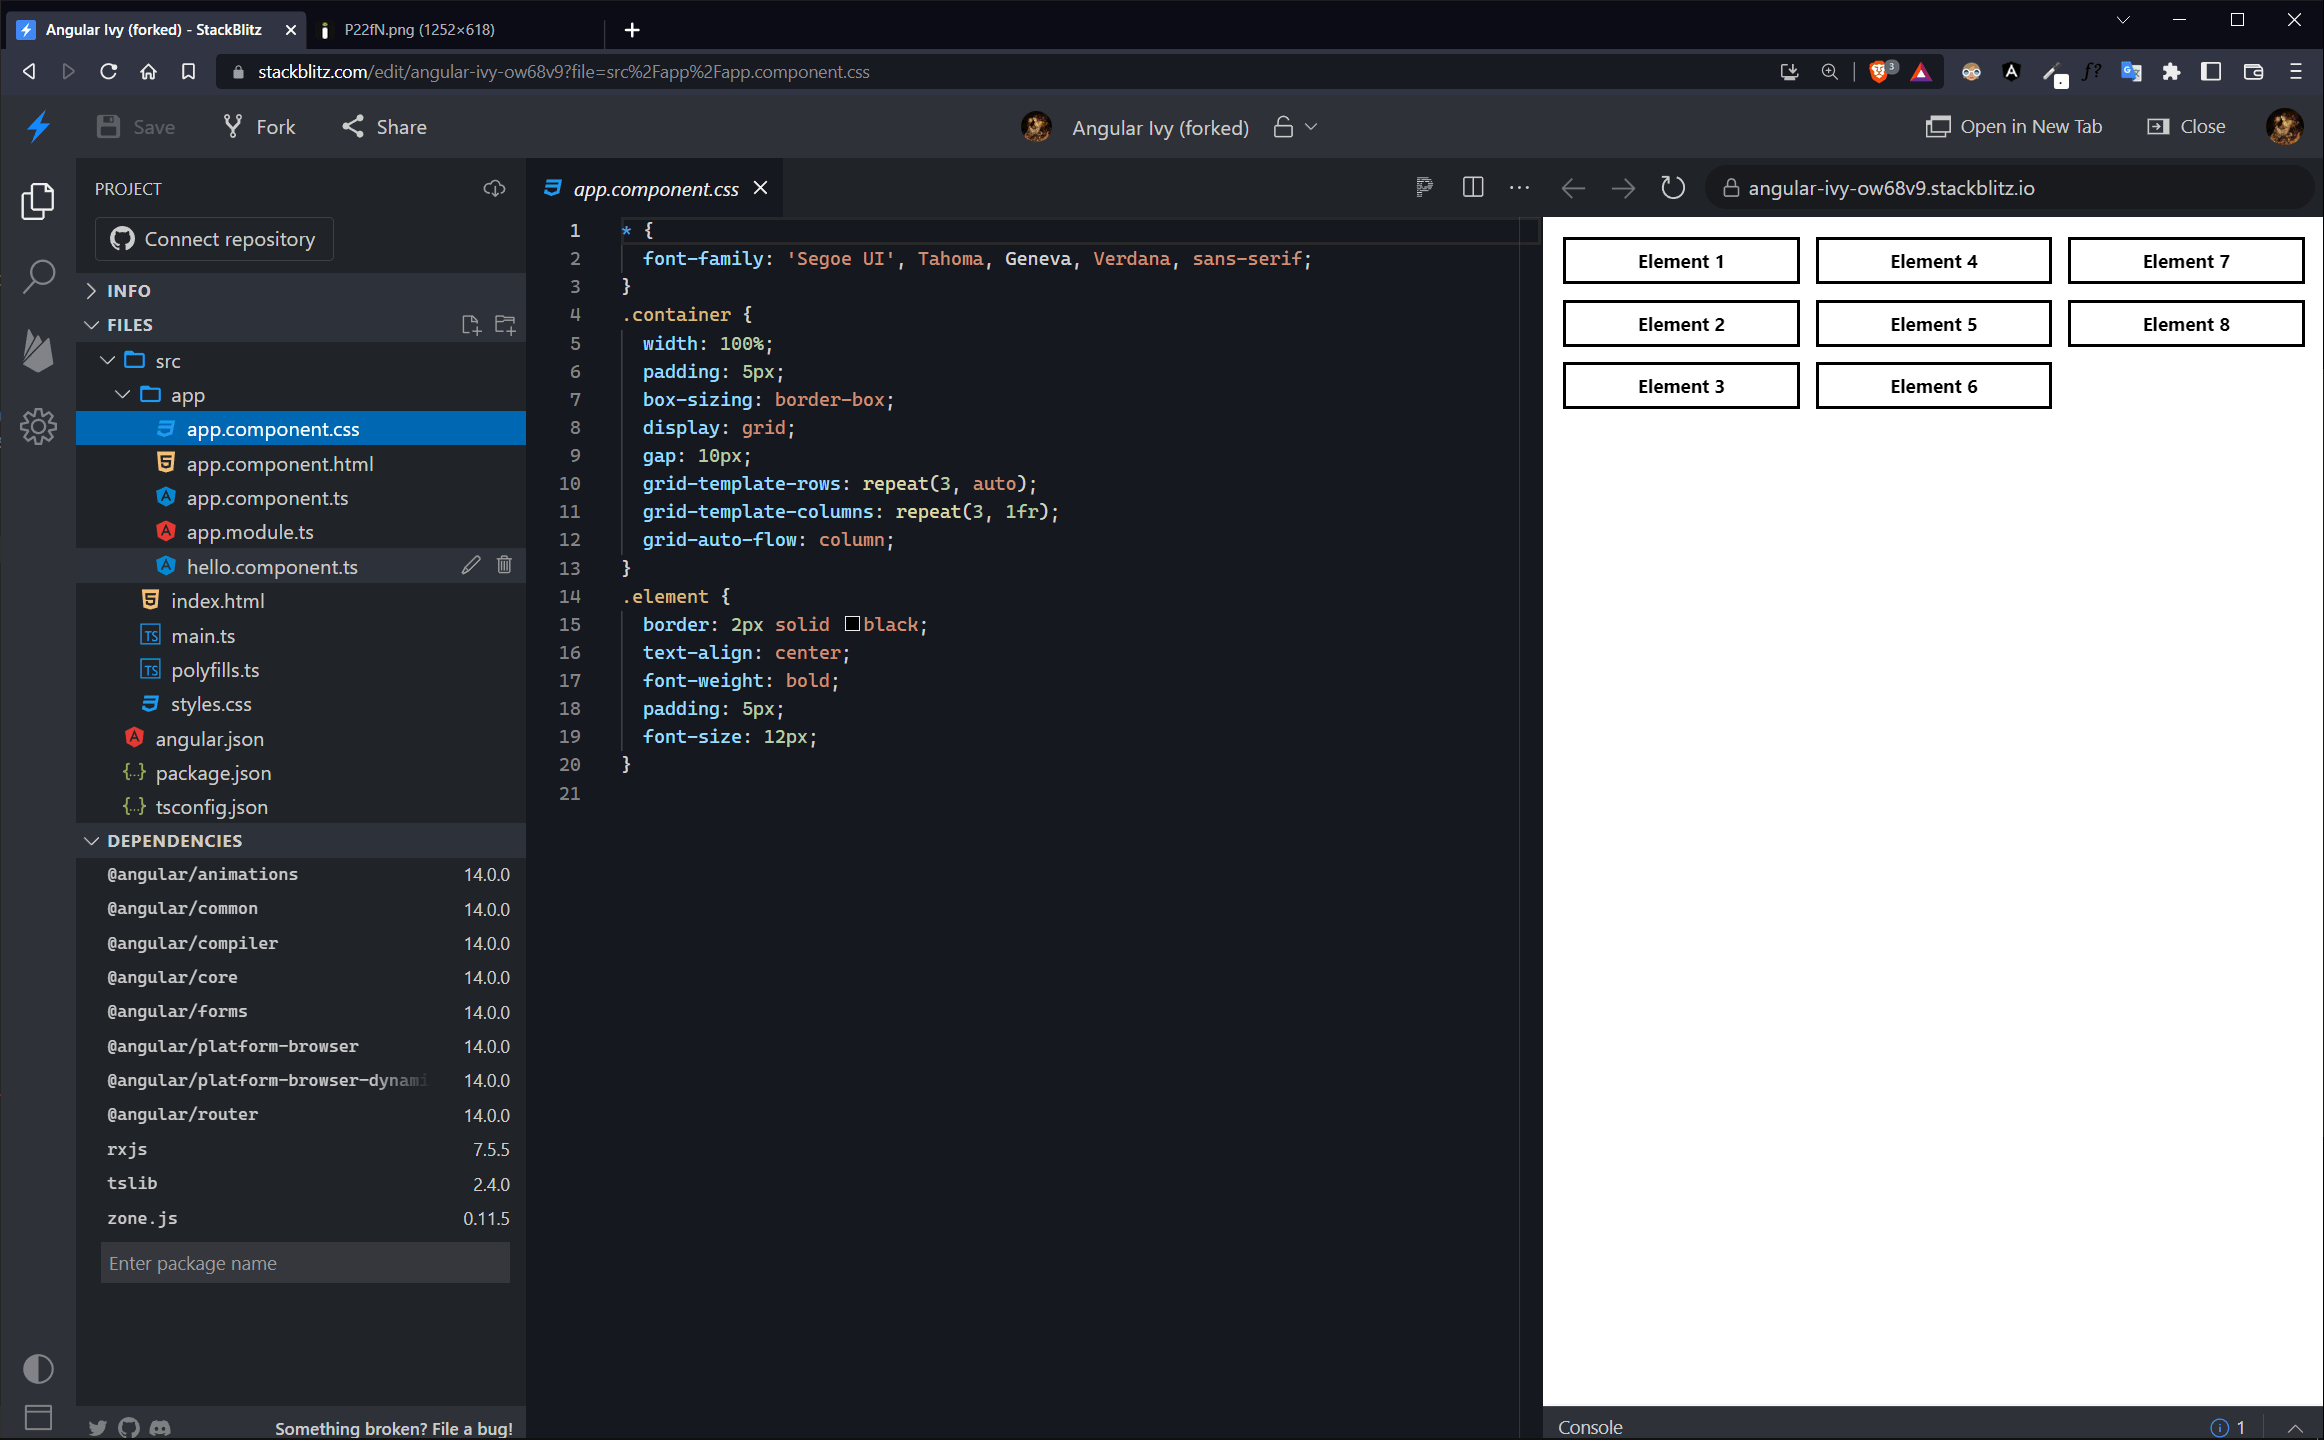The image size is (2324, 1440).
Task: Toggle the bottom panel layout icon
Action: pyautogui.click(x=38, y=1416)
